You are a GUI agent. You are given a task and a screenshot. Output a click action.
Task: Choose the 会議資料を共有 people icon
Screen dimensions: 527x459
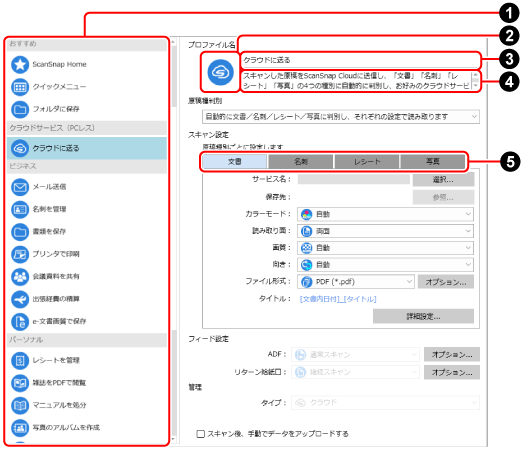(20, 277)
